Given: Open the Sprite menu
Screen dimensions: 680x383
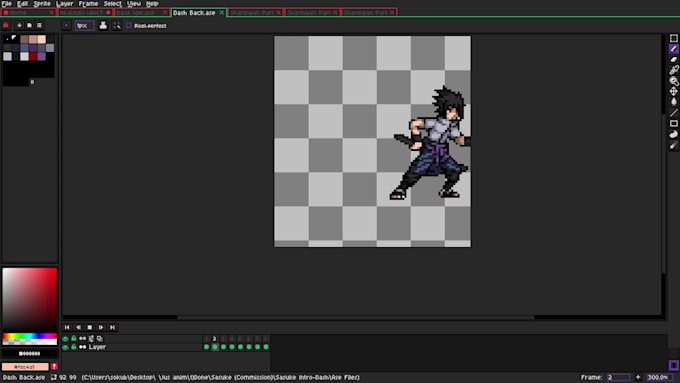Looking at the screenshot, I should coord(42,3).
